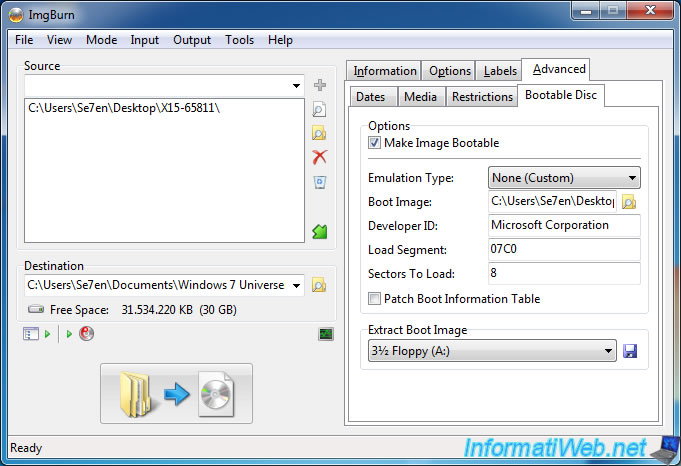Click the red swirl burn-mode icon
This screenshot has width=681, height=466.
(x=86, y=334)
